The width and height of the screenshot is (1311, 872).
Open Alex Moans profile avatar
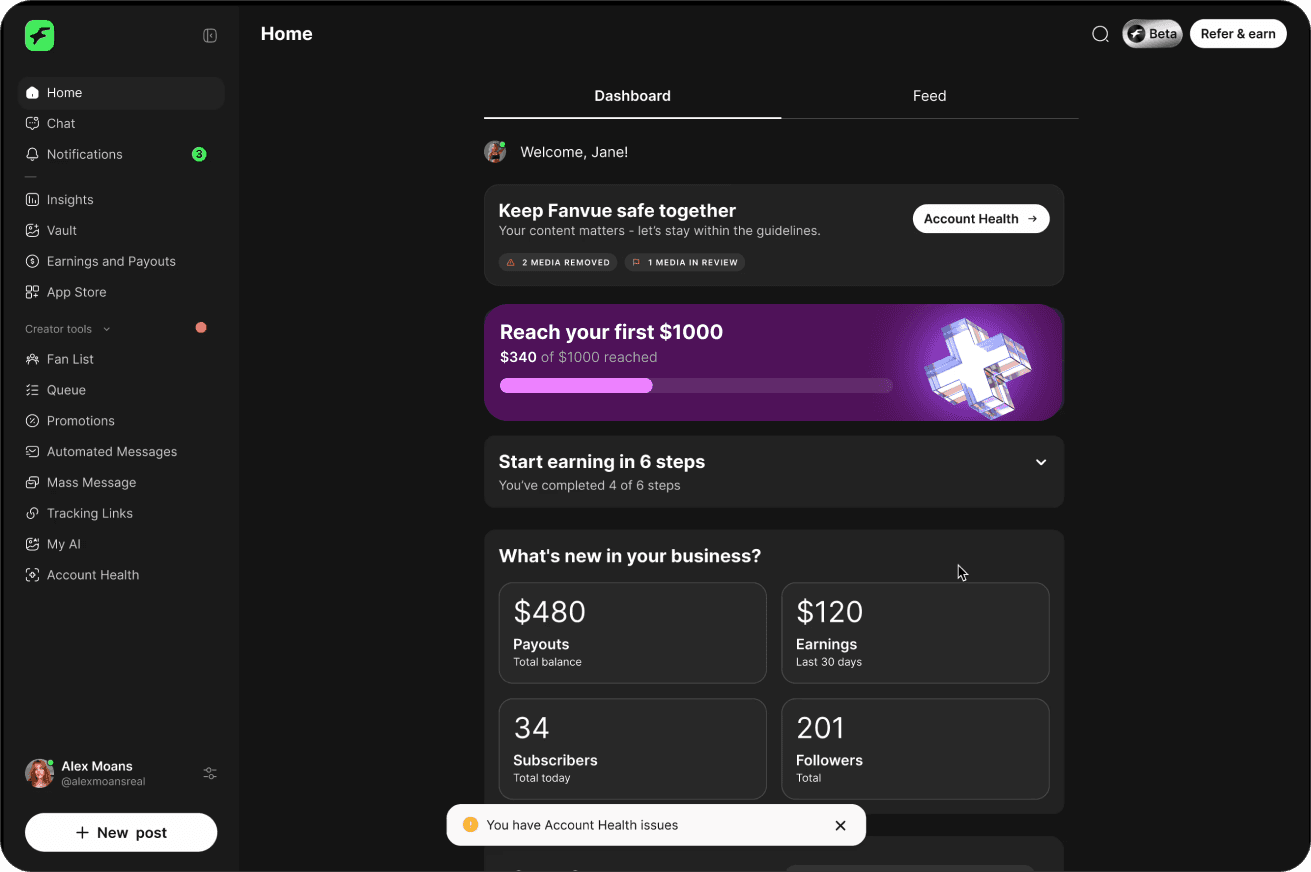click(39, 773)
